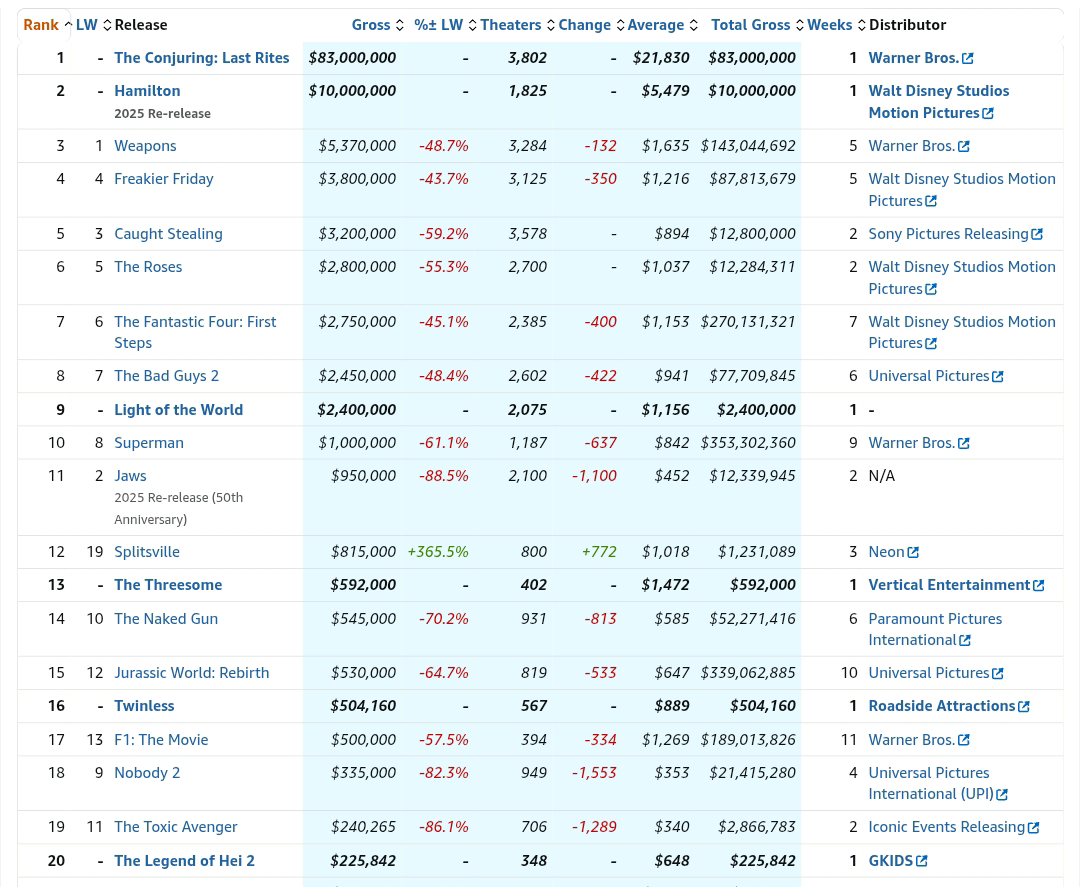Sort table by Rank column
Screen dimensions: 1080x887
pyautogui.click(x=41, y=25)
